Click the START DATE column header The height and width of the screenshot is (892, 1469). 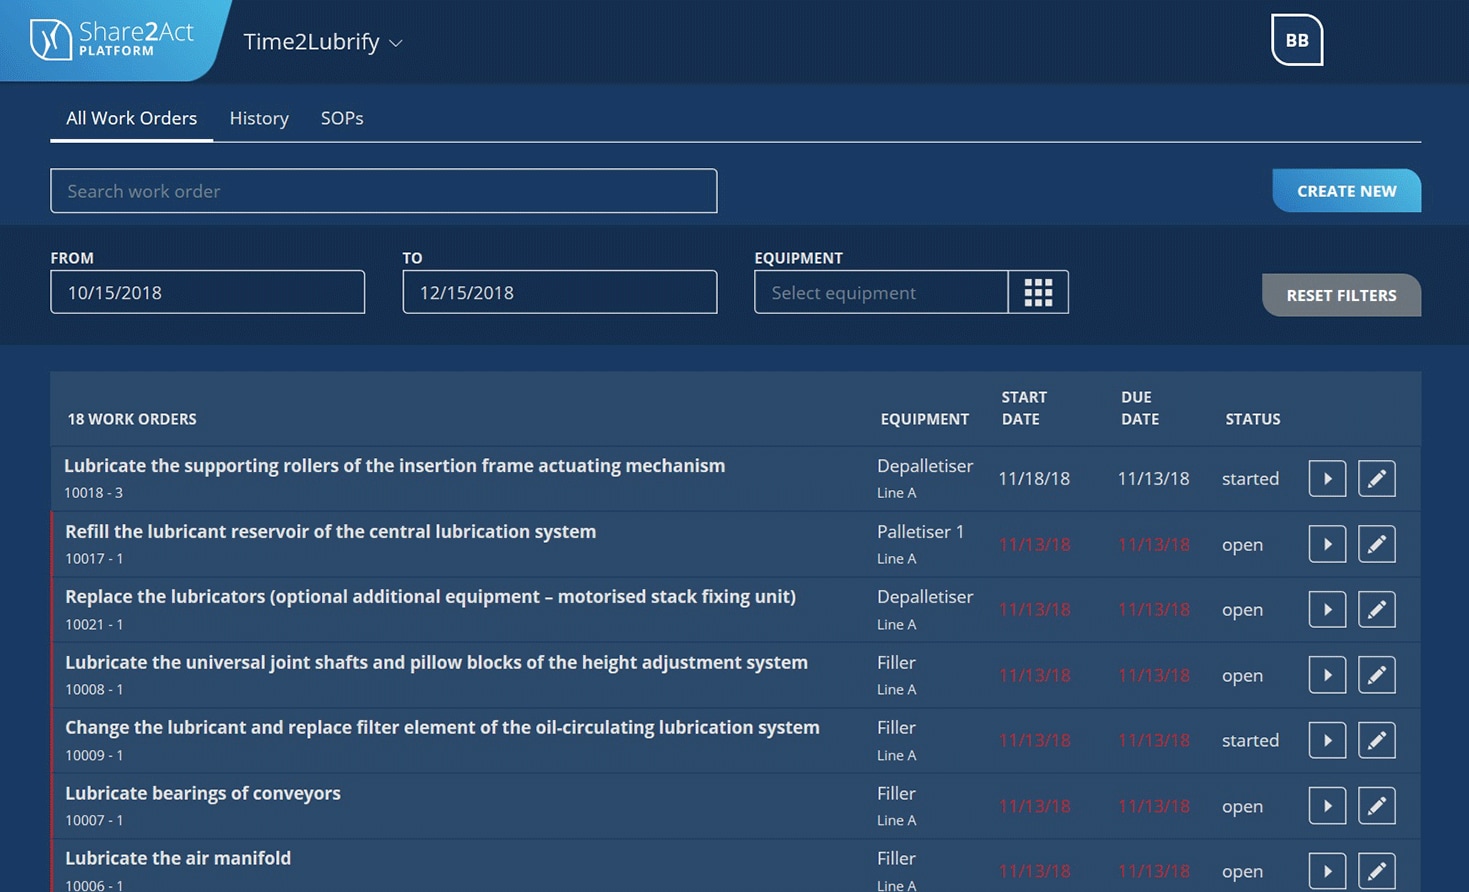[1024, 408]
